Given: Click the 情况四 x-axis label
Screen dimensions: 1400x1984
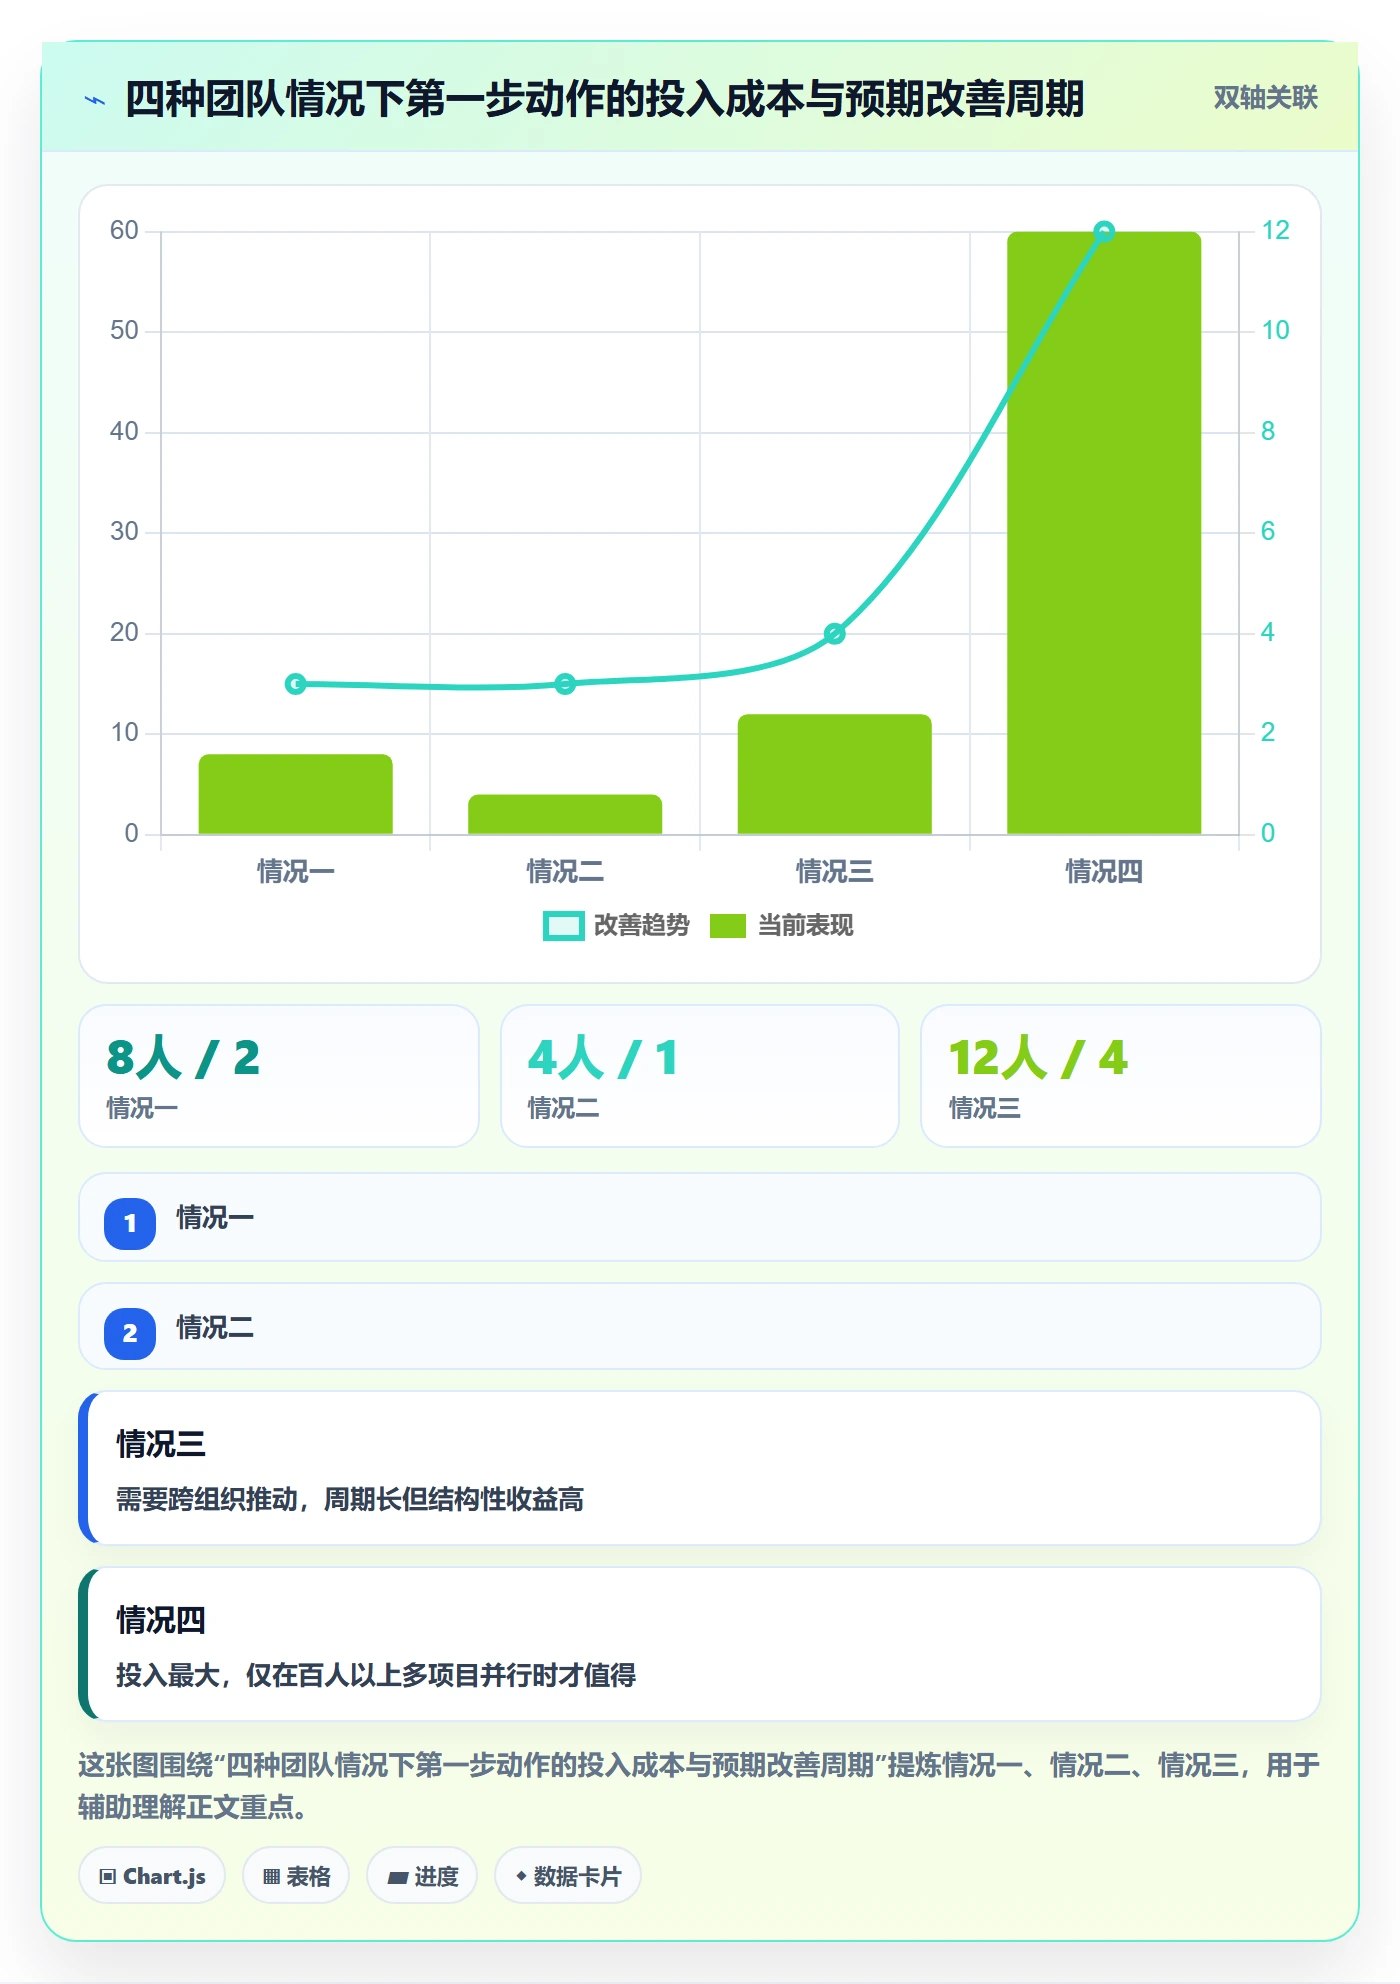Looking at the screenshot, I should 1104,872.
